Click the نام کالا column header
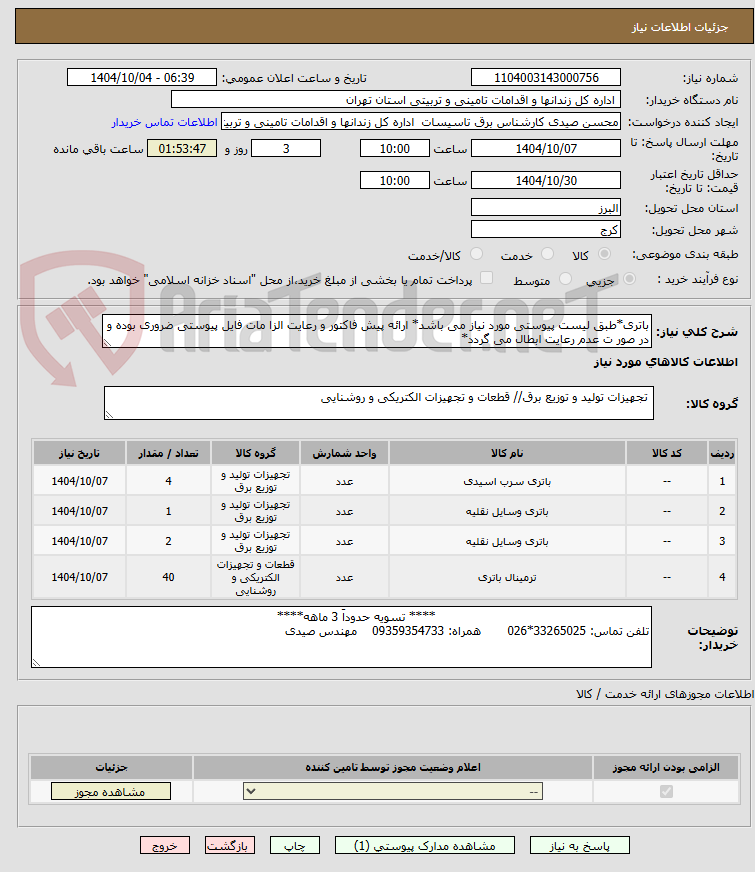755x872 pixels. (x=507, y=453)
